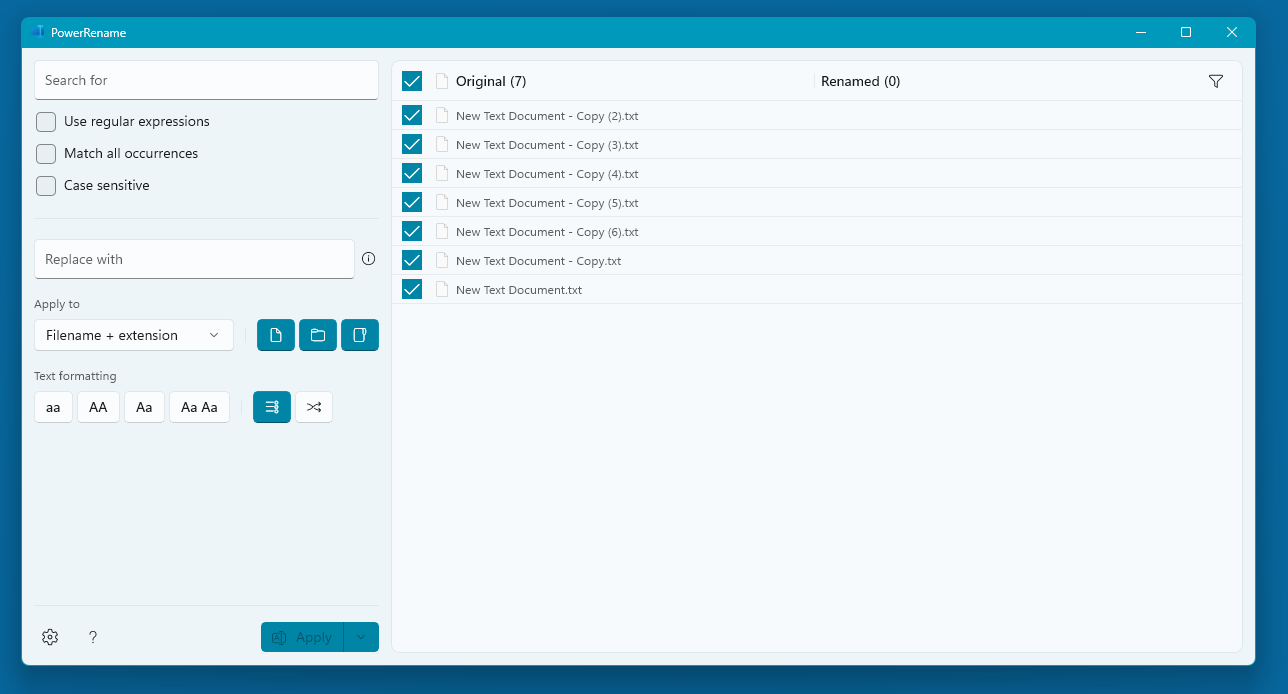Click the 'Aa Aa' capitalize words button
Screen dimensions: 1288x694
pos(199,407)
